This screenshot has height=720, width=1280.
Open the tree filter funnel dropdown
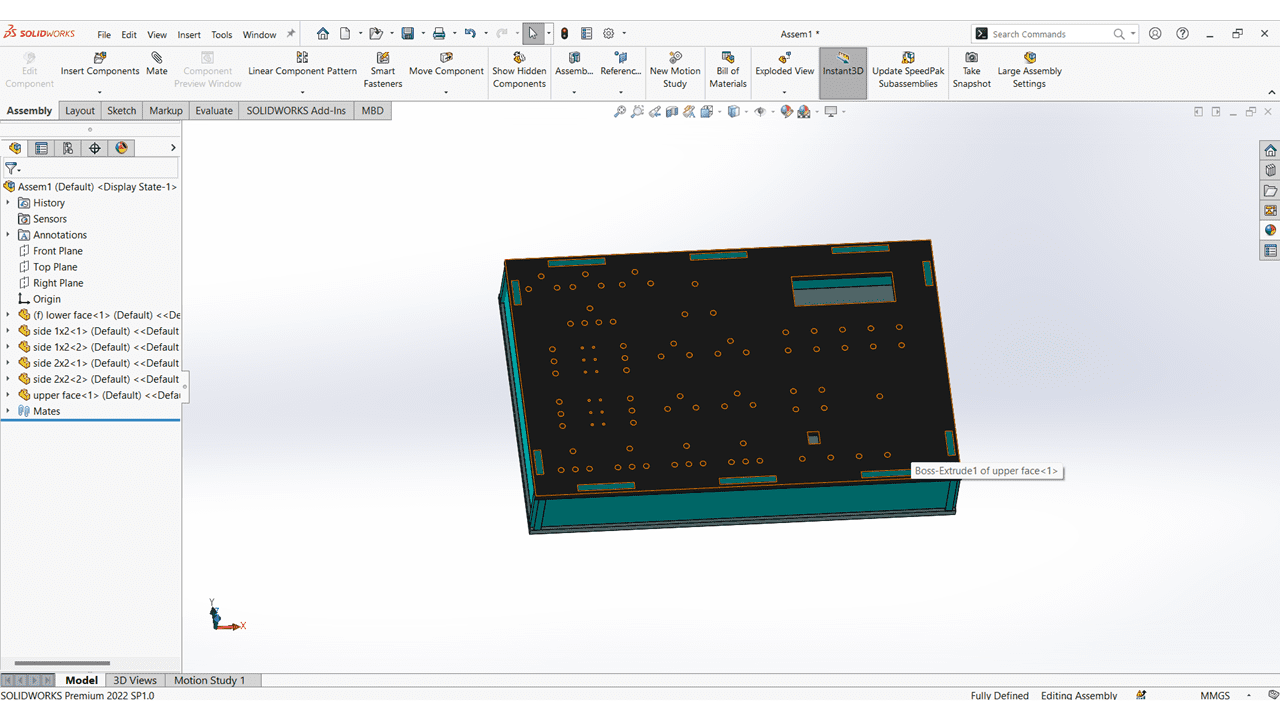(12, 168)
